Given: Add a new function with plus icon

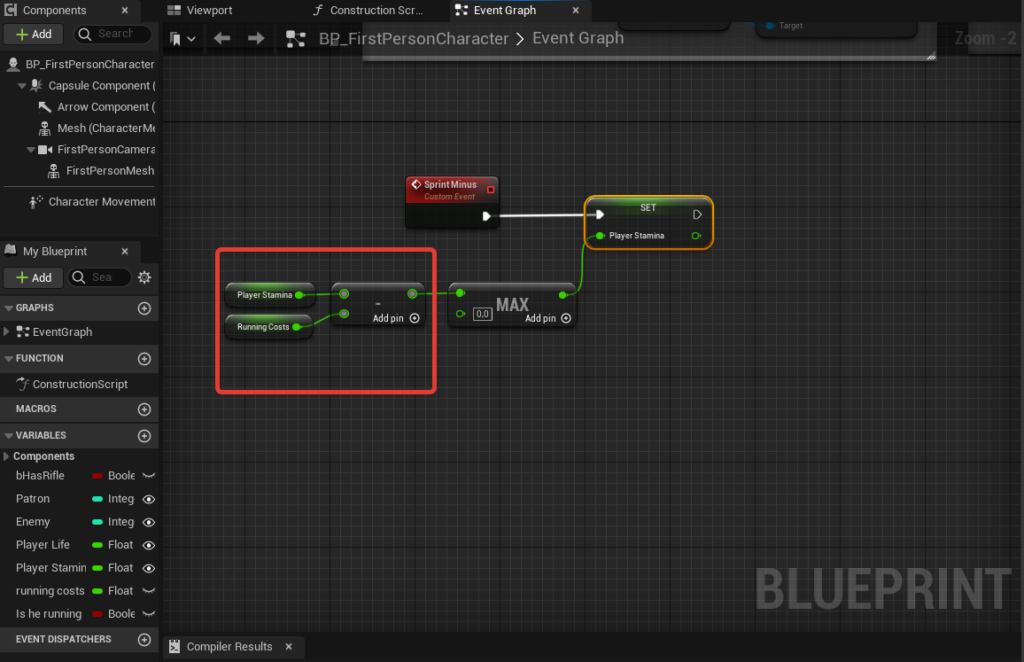Looking at the screenshot, I should tap(144, 358).
